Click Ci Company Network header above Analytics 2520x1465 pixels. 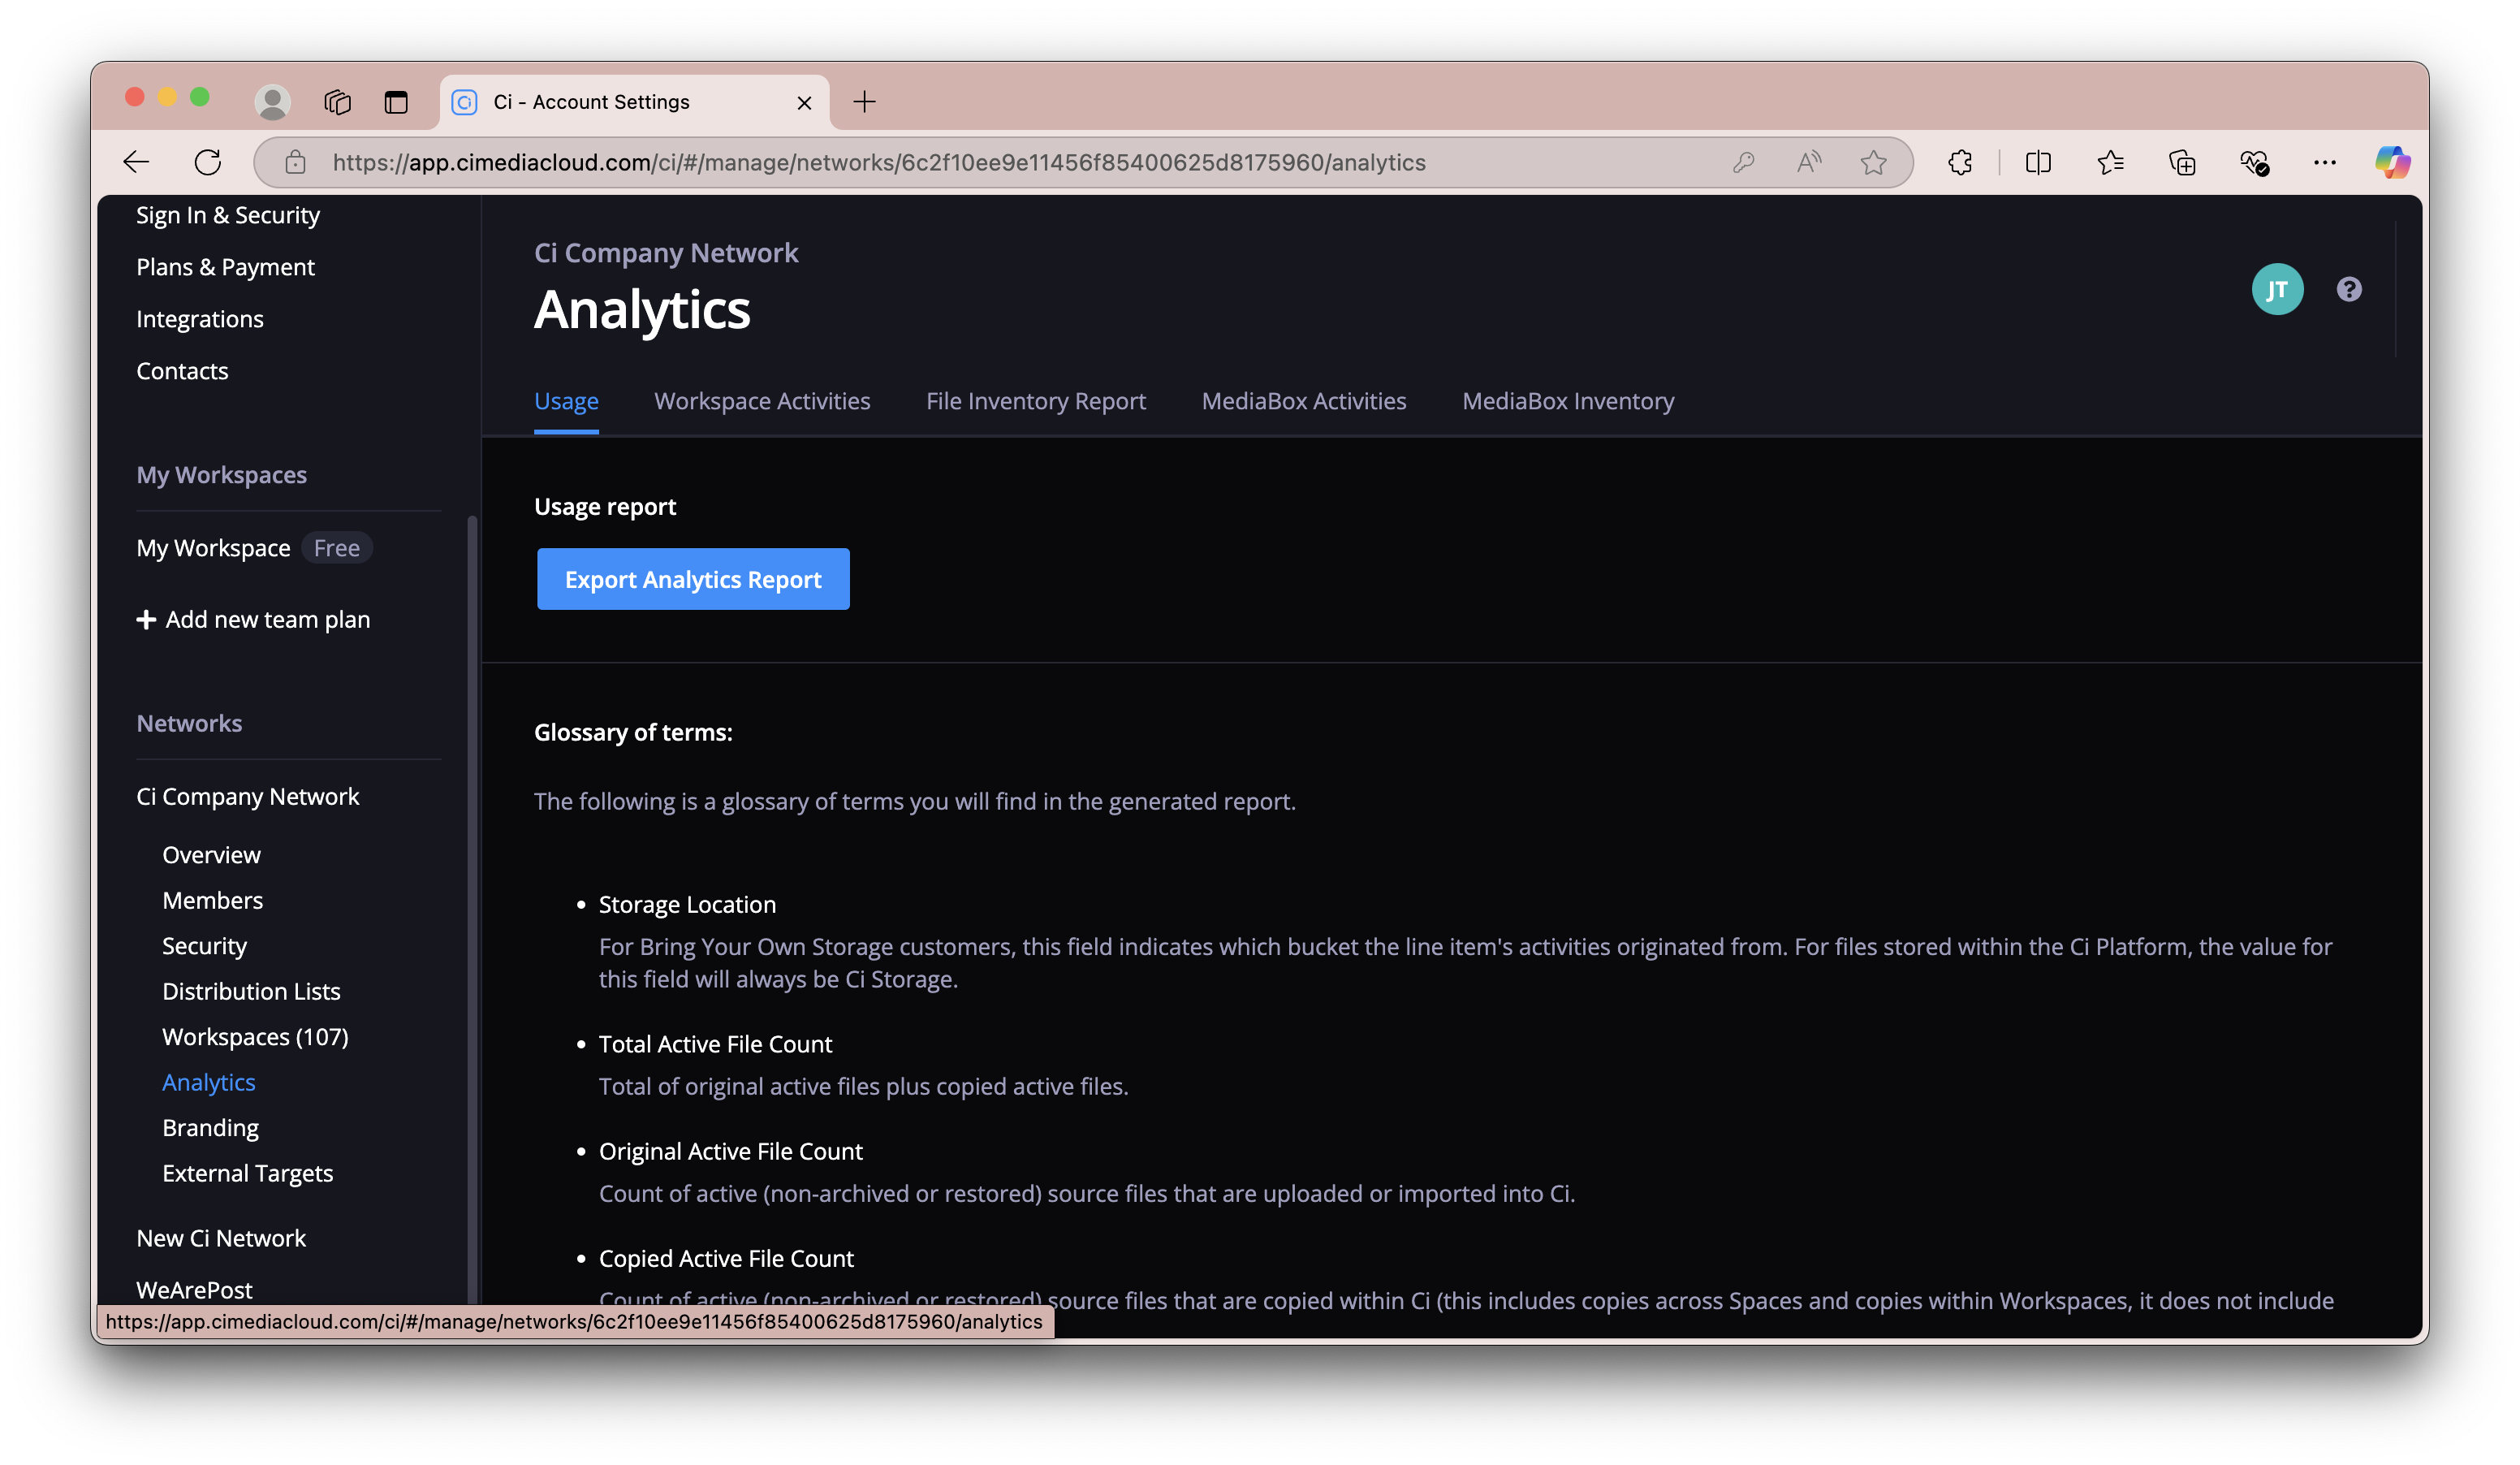pos(666,253)
